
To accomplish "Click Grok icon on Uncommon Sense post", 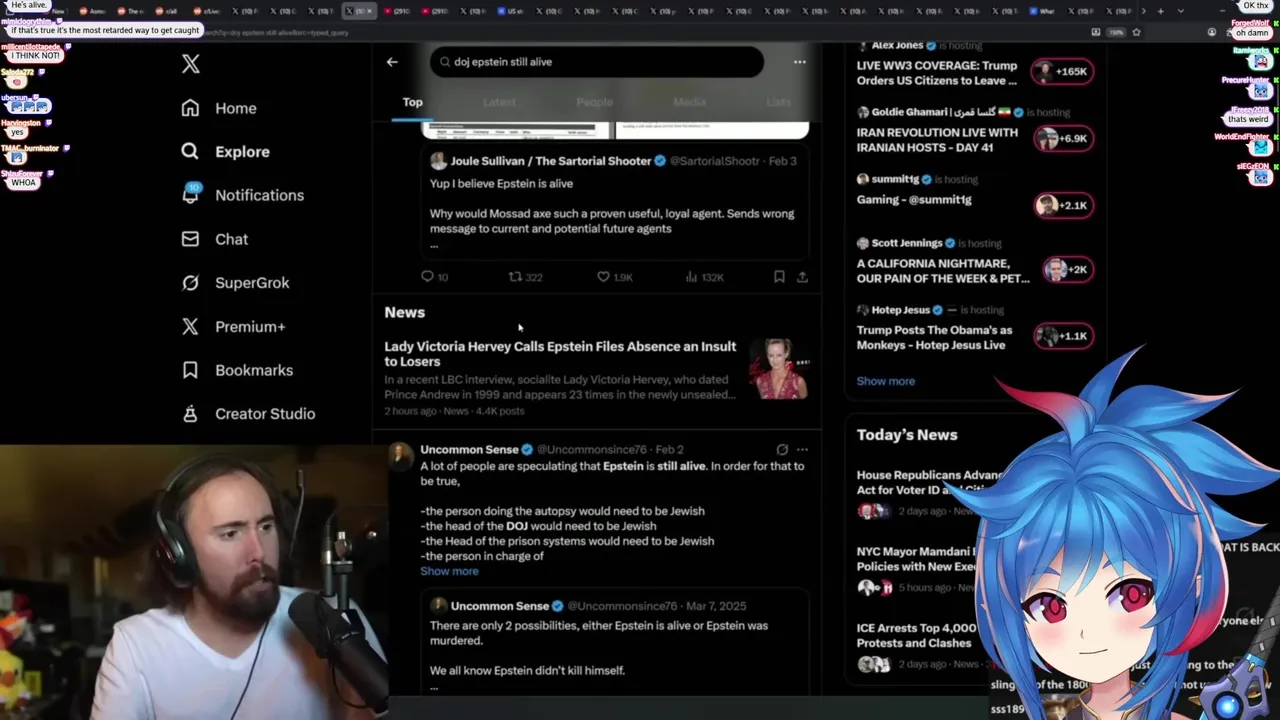I will [782, 450].
